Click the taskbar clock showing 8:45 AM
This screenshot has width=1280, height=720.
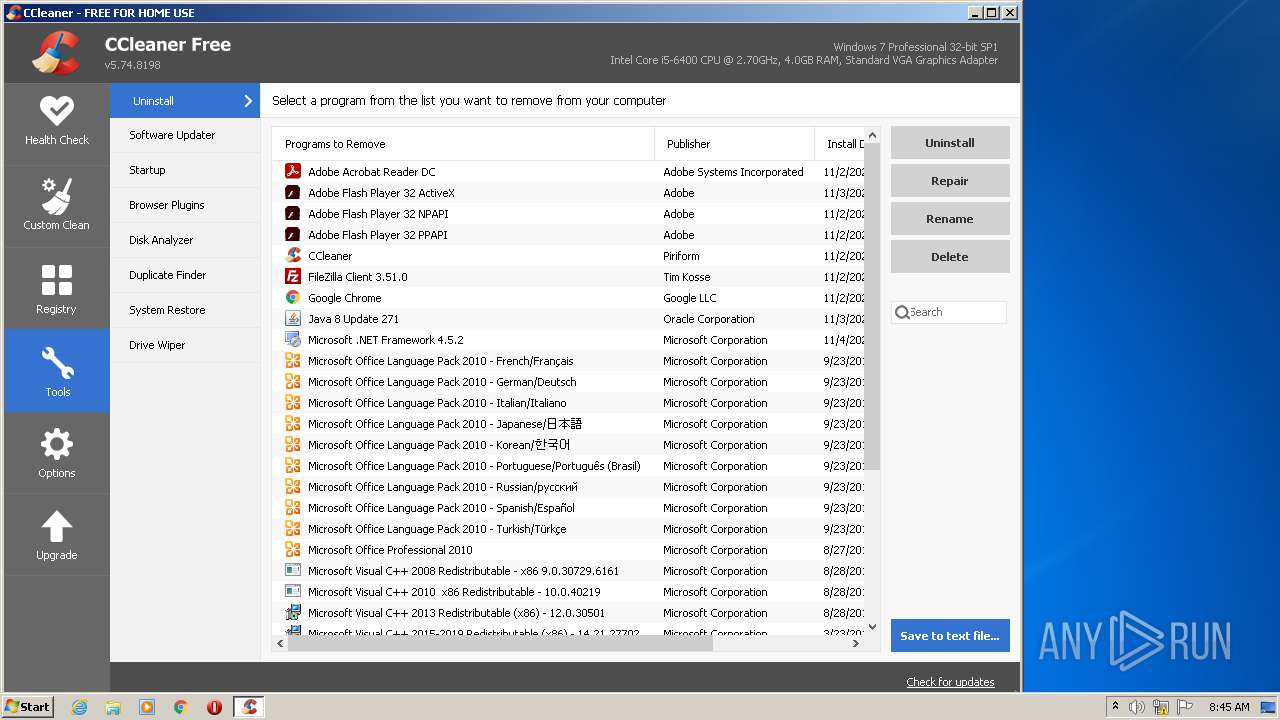[x=1229, y=707]
